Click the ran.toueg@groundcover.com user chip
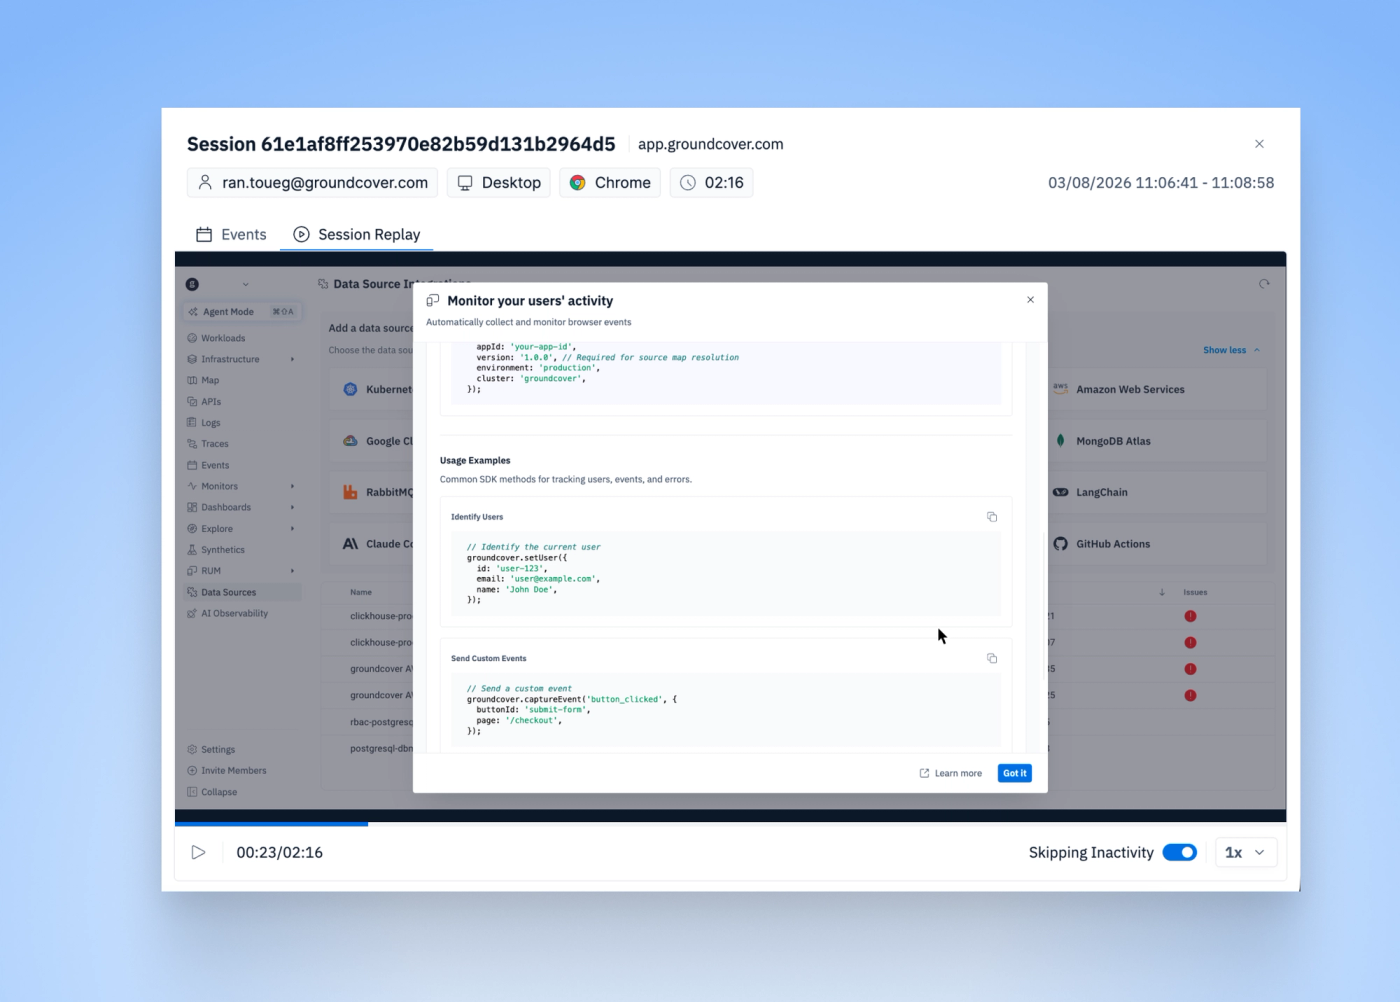 tap(312, 182)
